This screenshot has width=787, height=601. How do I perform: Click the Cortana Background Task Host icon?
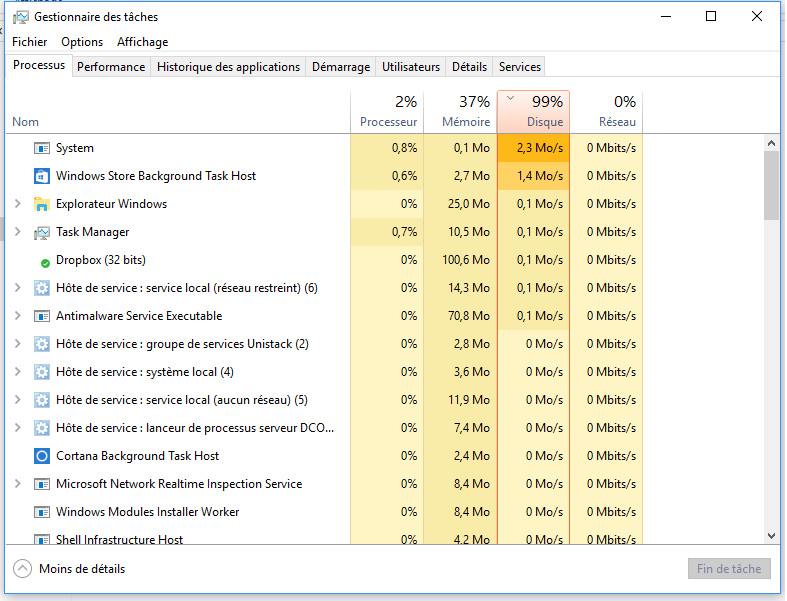tap(42, 456)
